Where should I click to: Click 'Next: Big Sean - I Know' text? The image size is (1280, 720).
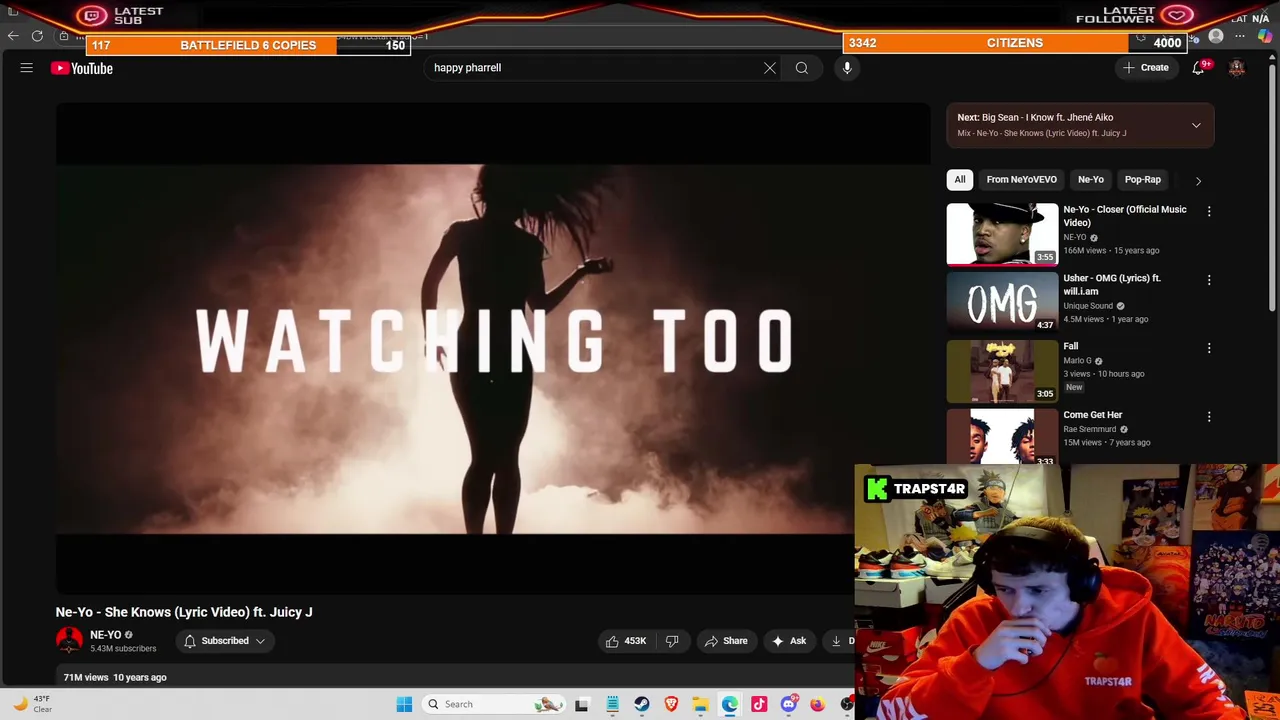coord(1035,117)
